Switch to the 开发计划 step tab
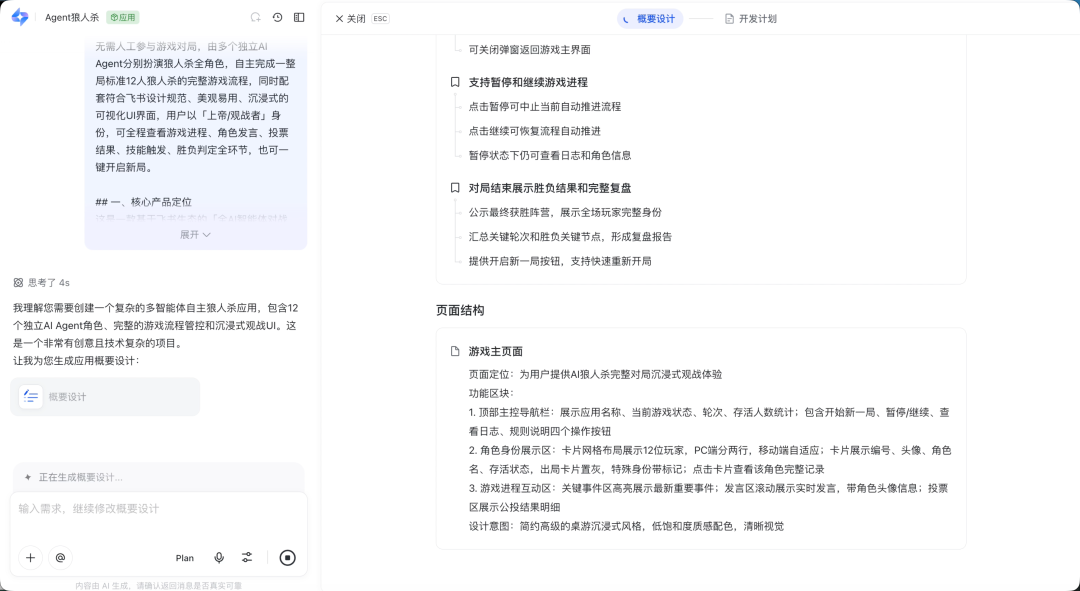This screenshot has height=591, width=1080. [750, 19]
